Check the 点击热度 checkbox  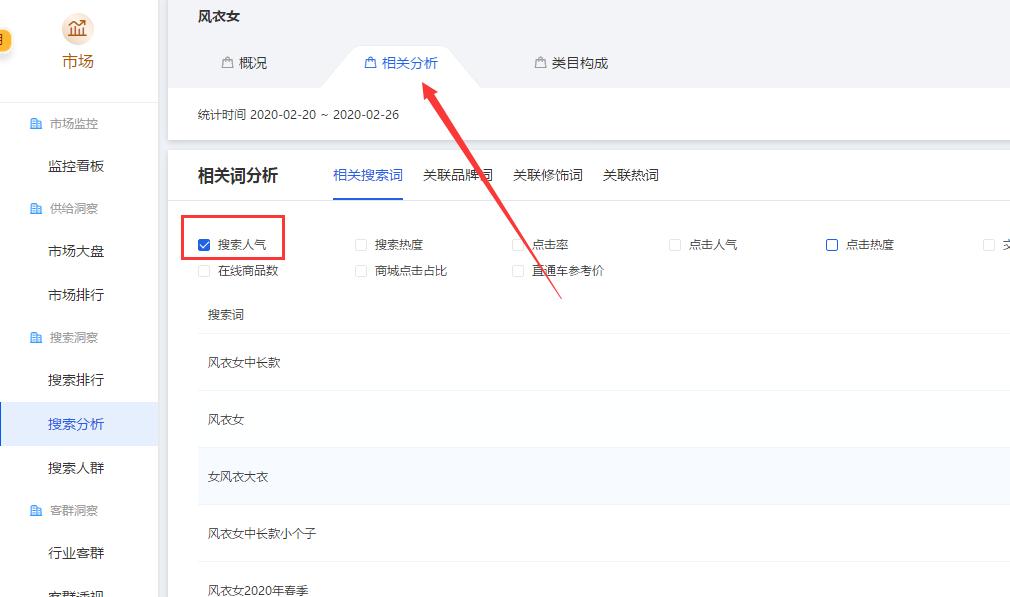pos(831,243)
